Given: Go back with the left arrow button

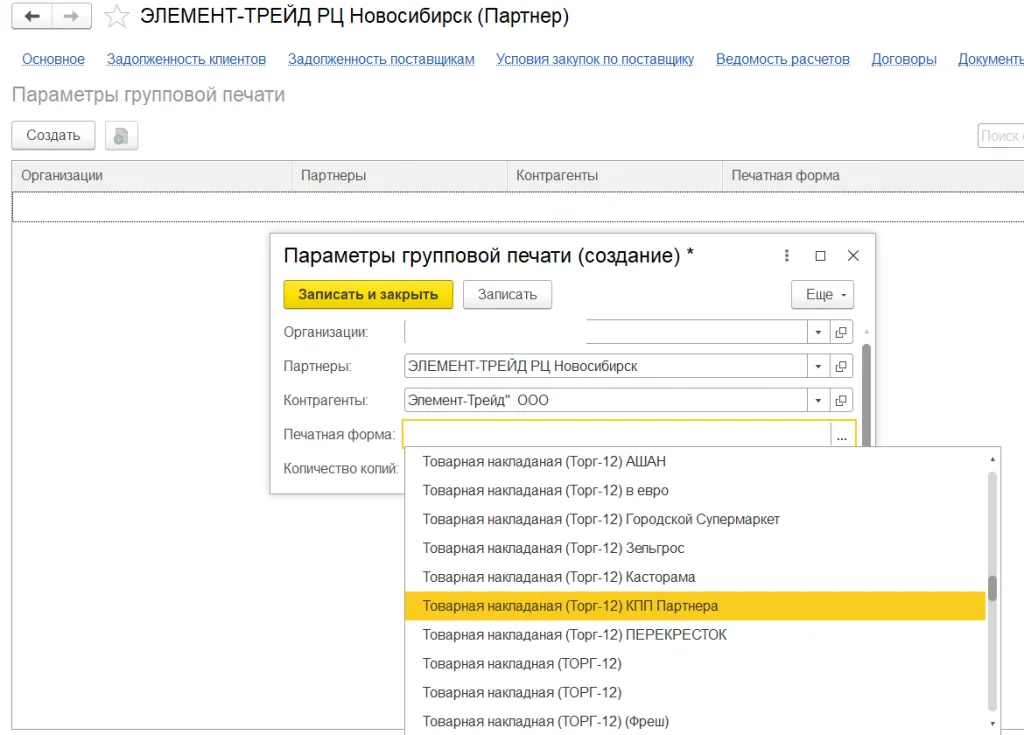Looking at the screenshot, I should coord(32,16).
